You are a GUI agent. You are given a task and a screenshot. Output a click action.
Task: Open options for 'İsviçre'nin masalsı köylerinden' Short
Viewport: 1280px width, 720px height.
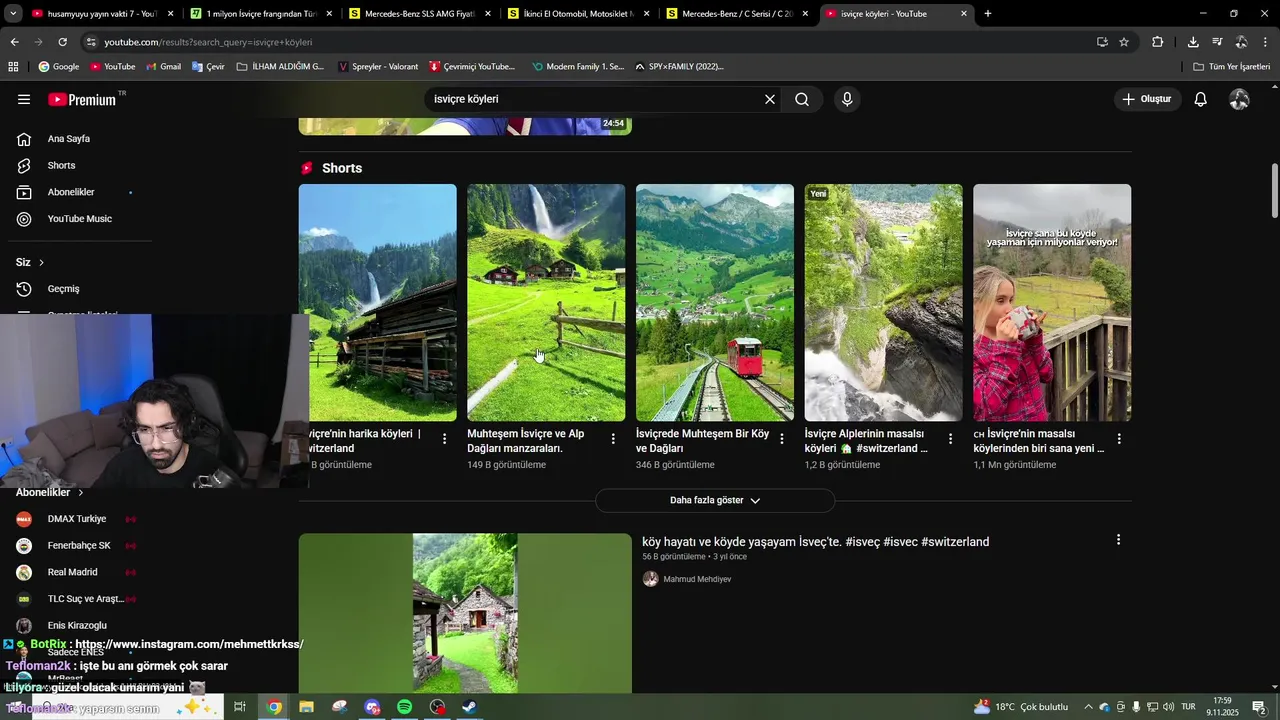1119,439
